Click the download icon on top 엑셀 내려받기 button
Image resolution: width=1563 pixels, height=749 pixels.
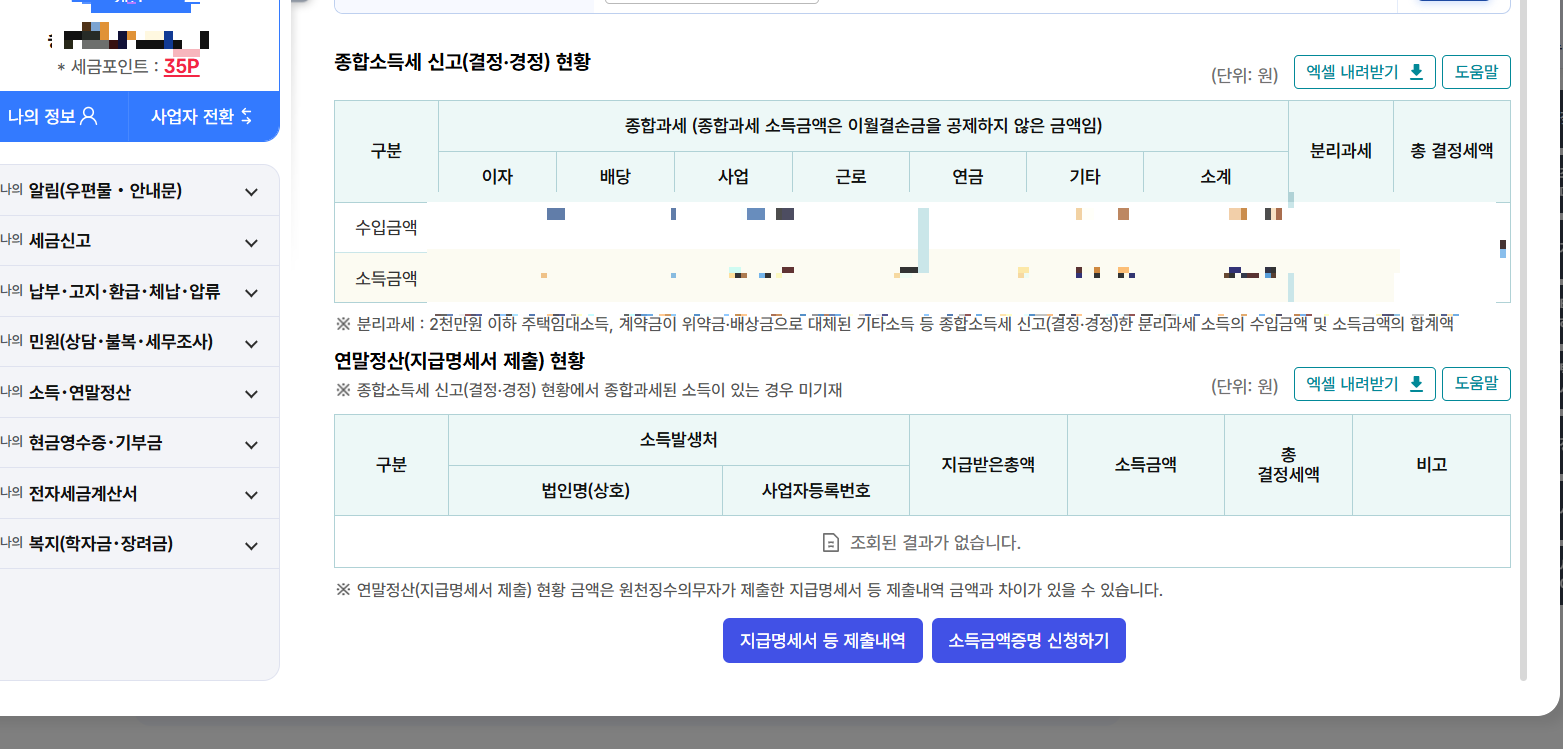pos(1414,71)
